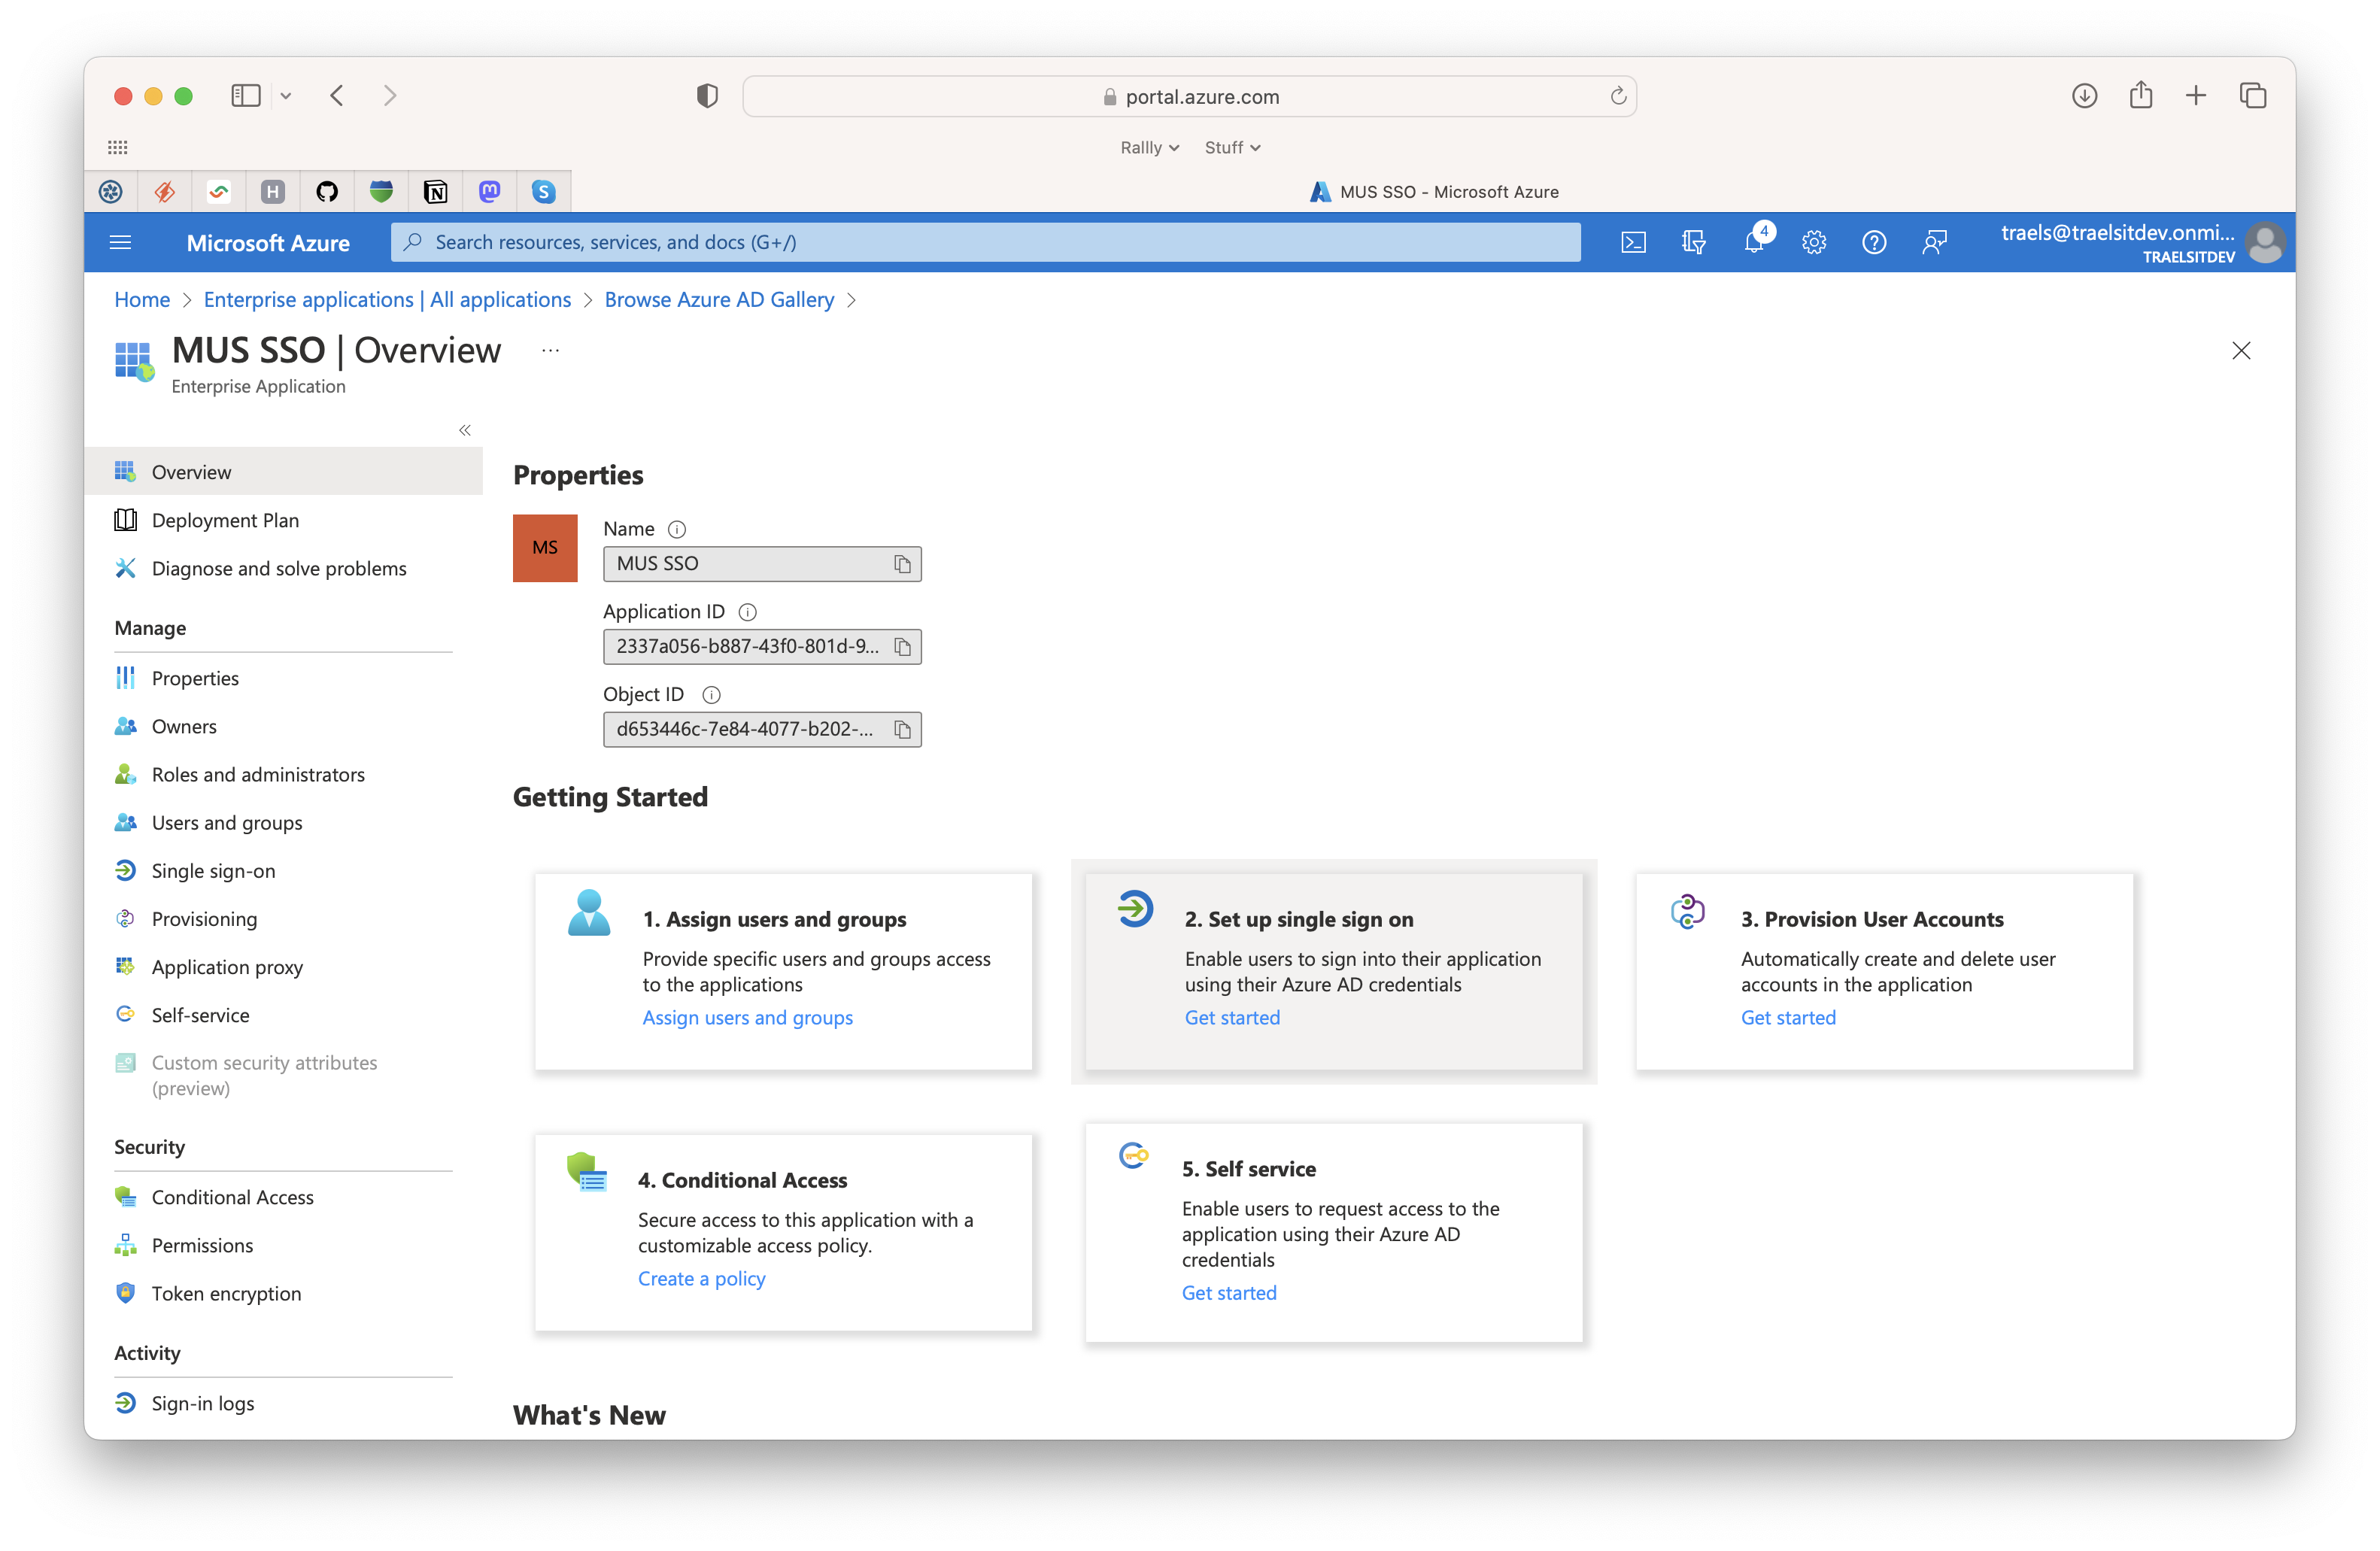This screenshot has width=2380, height=1551.
Task: Select Conditional Access under Security
Action: point(232,1197)
